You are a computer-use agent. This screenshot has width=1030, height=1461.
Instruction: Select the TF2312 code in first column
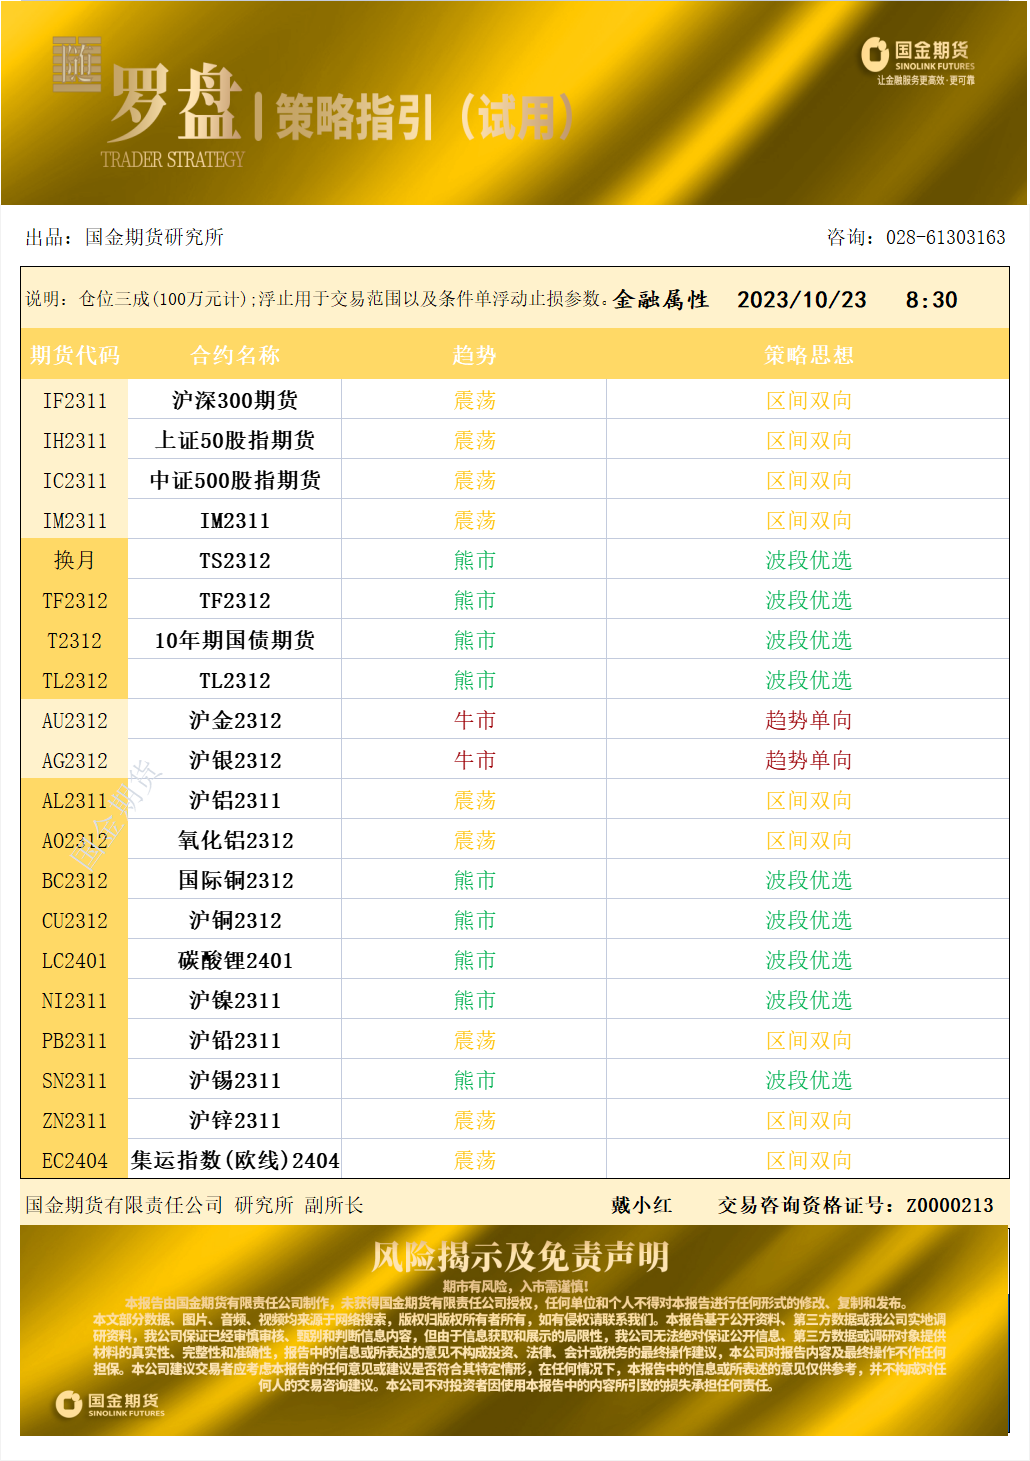75,600
